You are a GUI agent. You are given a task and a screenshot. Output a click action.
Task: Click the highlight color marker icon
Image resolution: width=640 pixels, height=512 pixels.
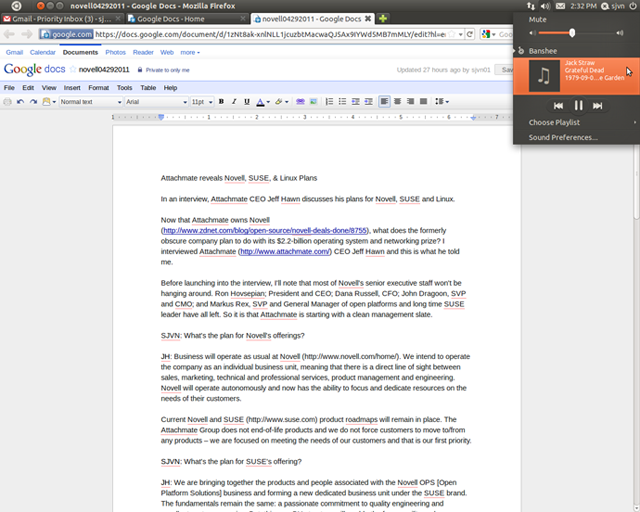click(x=278, y=102)
